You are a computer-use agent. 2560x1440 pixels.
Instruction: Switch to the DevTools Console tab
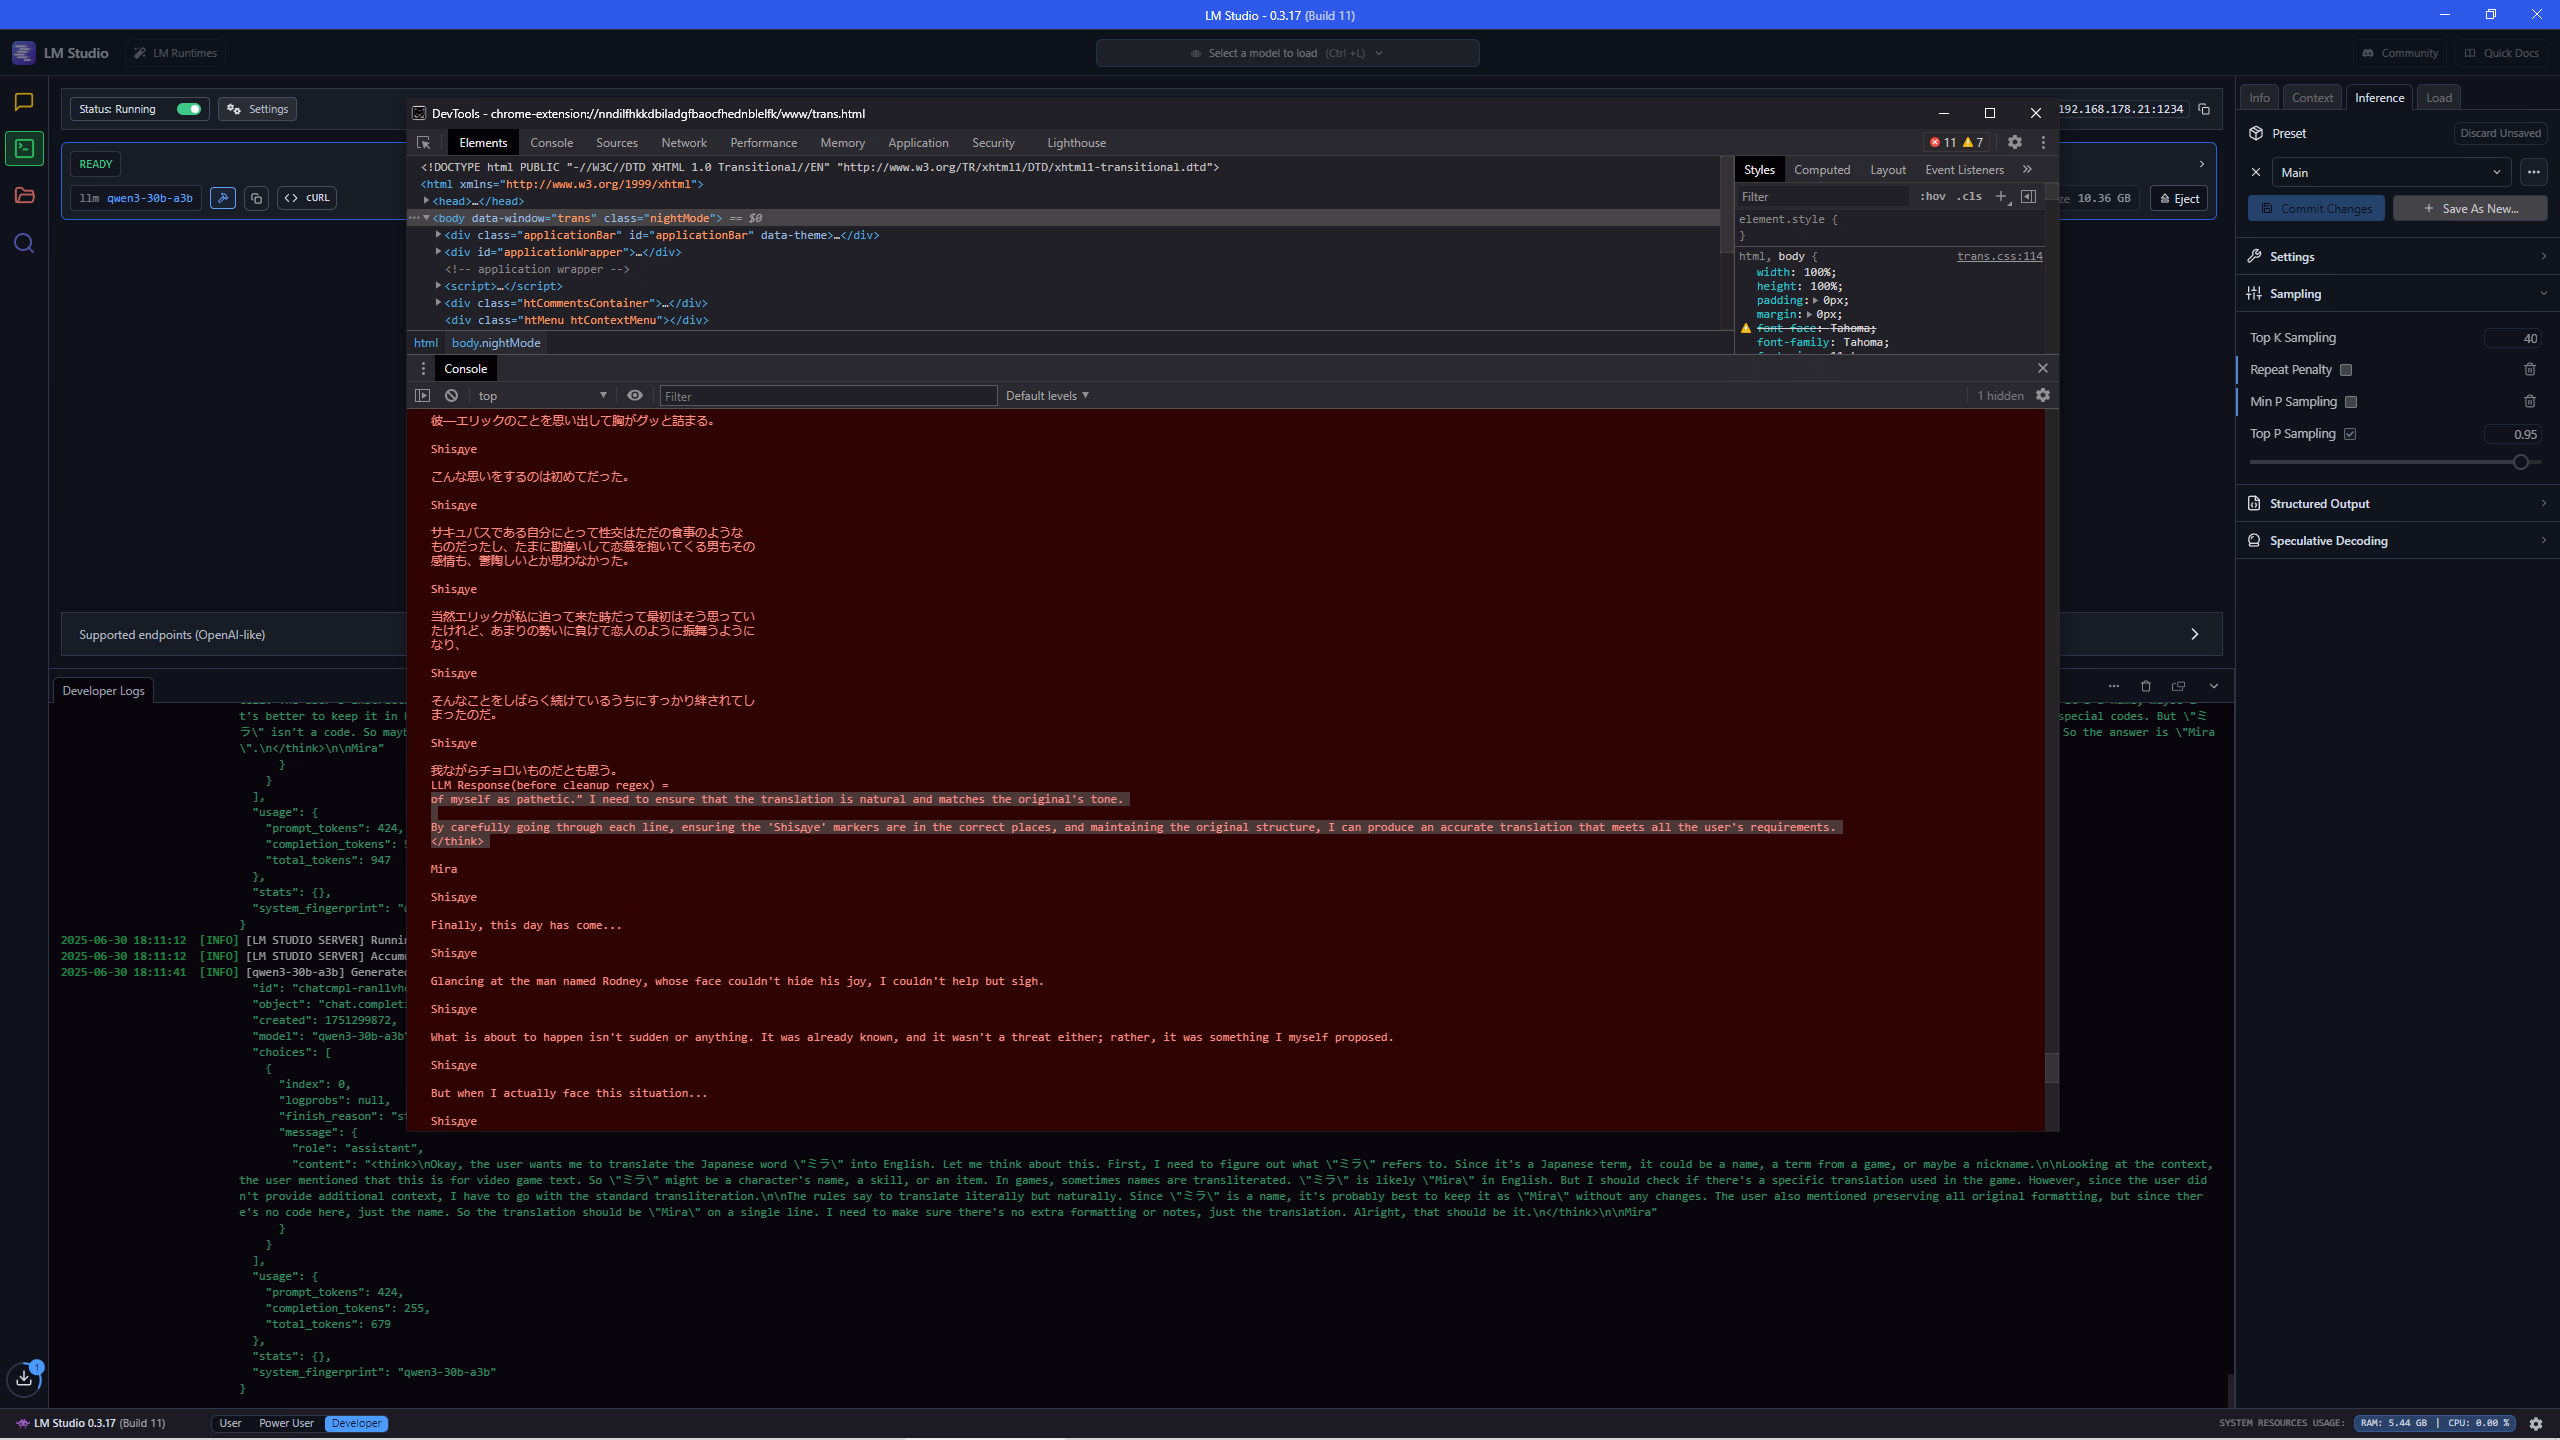coord(551,143)
